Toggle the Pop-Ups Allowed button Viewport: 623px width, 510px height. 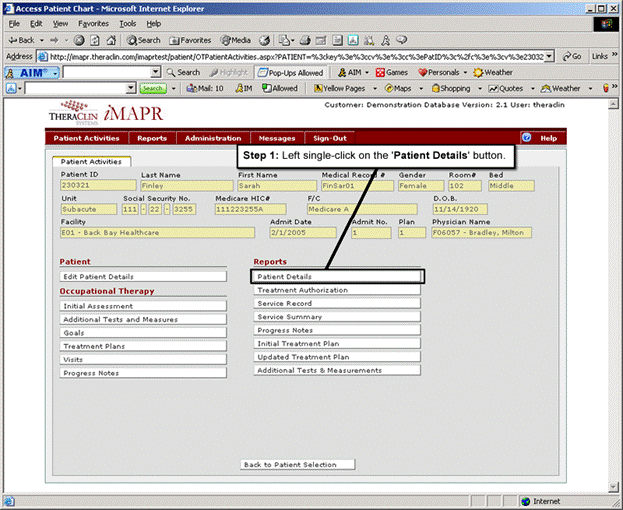point(290,72)
